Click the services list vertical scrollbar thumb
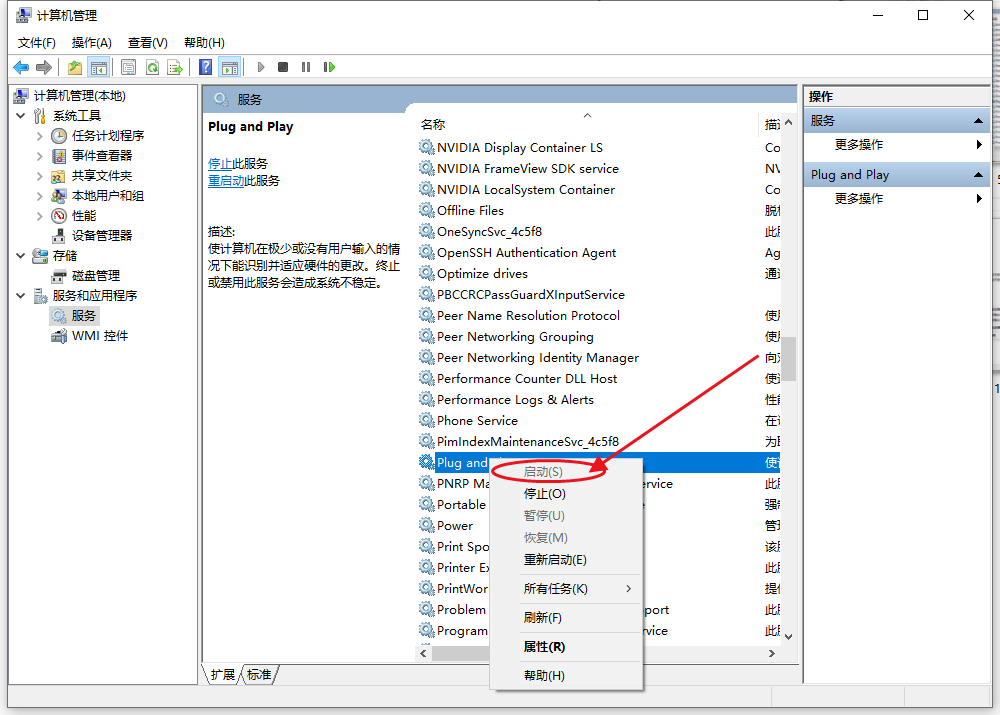1000x715 pixels. coord(788,358)
